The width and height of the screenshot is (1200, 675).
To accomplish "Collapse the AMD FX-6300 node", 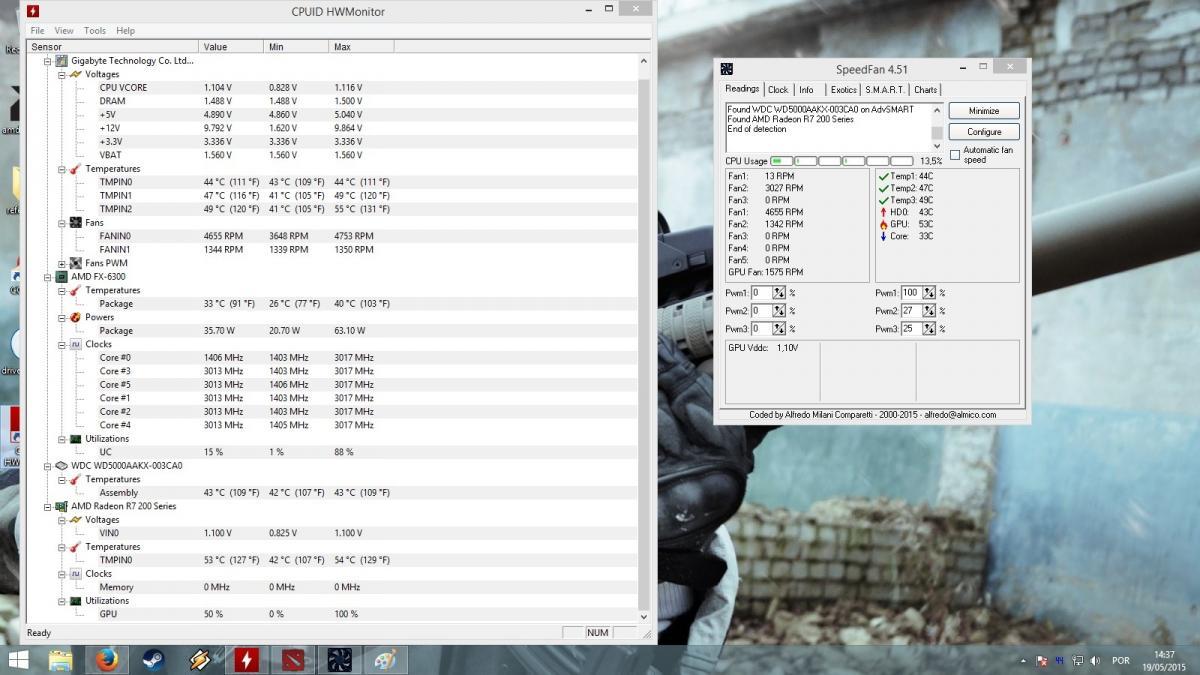I will (47, 276).
